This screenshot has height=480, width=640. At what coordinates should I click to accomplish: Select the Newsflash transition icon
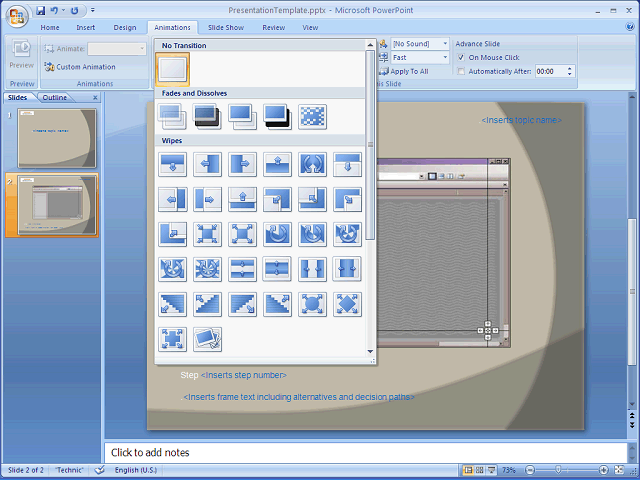[207, 339]
